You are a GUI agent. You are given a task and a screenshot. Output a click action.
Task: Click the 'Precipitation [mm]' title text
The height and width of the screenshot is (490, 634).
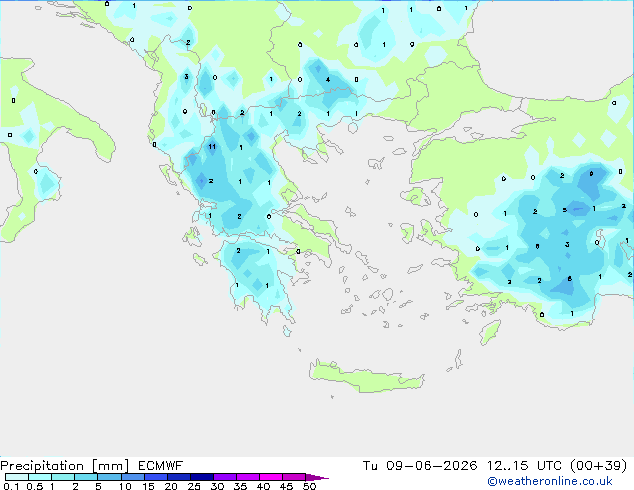click(x=65, y=466)
